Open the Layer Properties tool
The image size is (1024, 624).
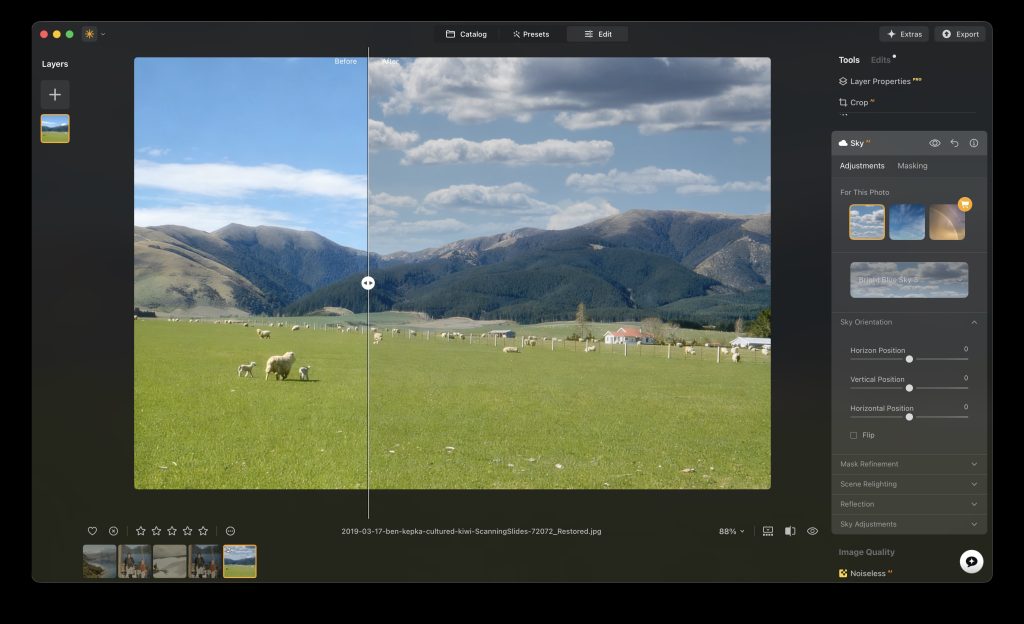tap(880, 80)
